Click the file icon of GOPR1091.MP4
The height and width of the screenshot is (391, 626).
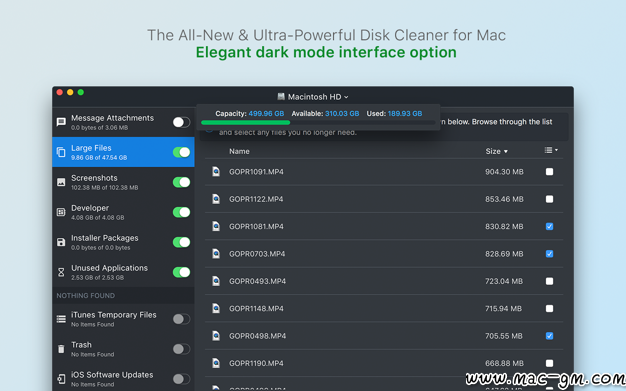click(216, 171)
